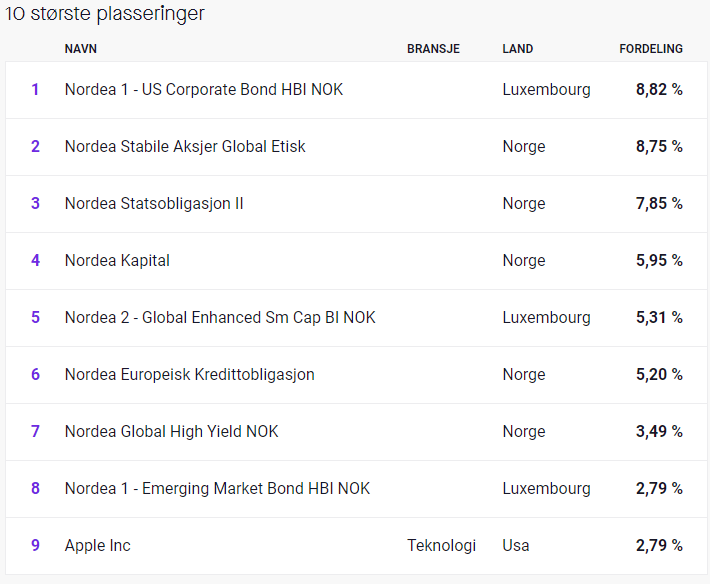Click the Usa country cell
The width and height of the screenshot is (710, 584).
tap(516, 546)
